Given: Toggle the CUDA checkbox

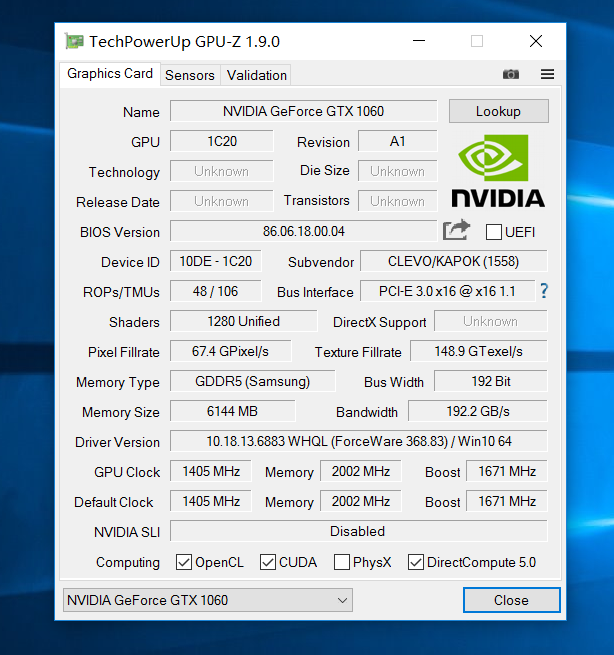Looking at the screenshot, I should click(x=268, y=562).
